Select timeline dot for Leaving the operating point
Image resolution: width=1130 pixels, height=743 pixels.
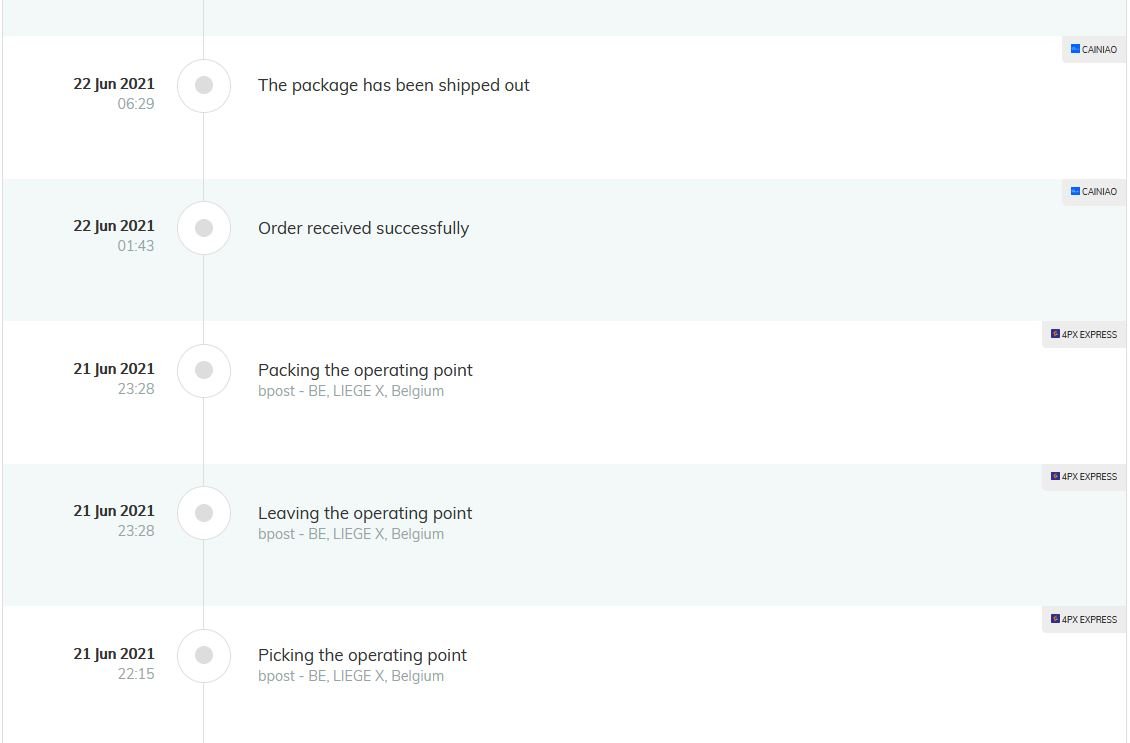tap(204, 512)
